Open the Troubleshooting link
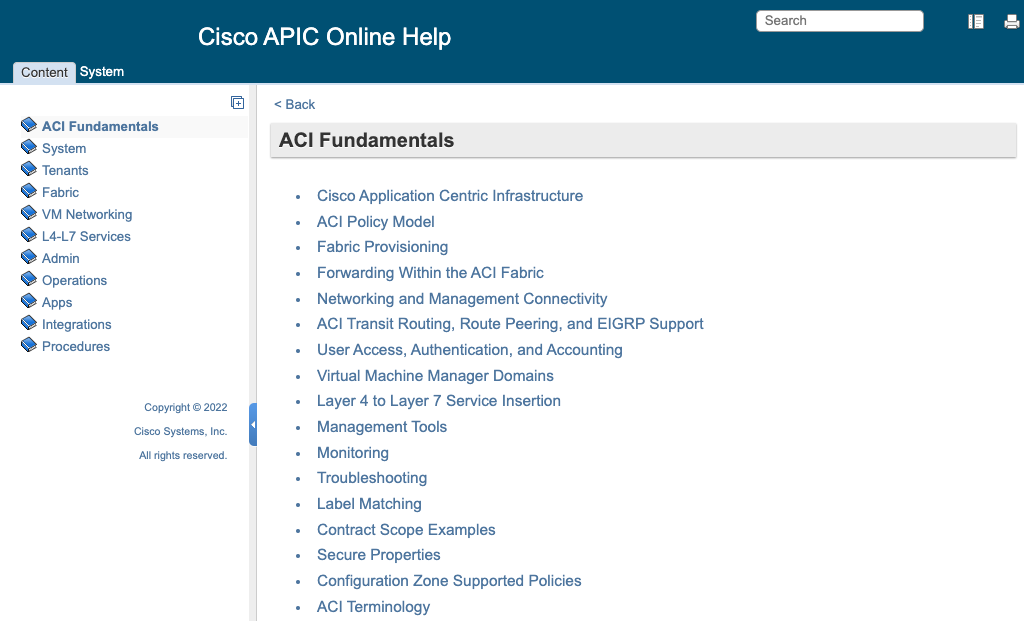This screenshot has width=1024, height=621. coord(372,478)
